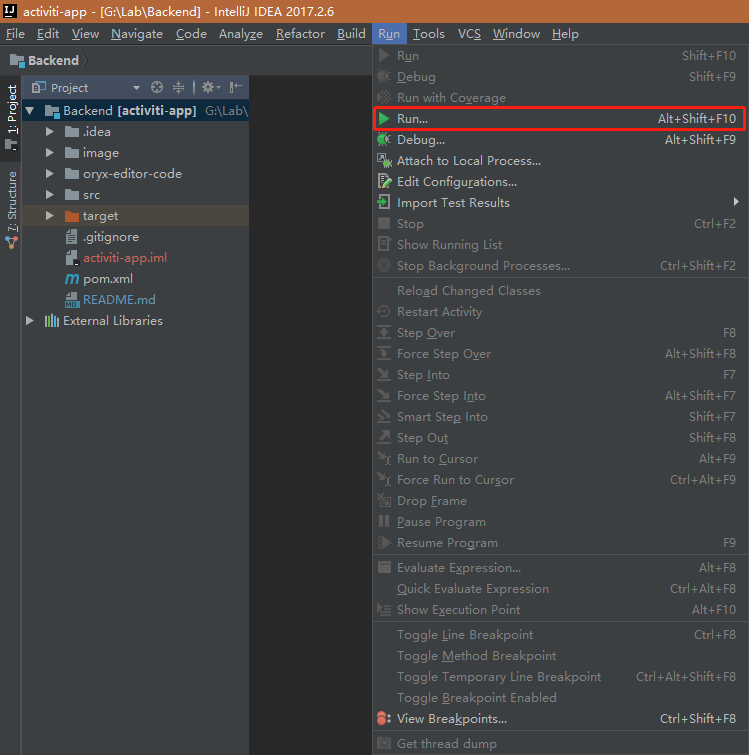
Task: Open the Window menu
Action: tap(516, 34)
